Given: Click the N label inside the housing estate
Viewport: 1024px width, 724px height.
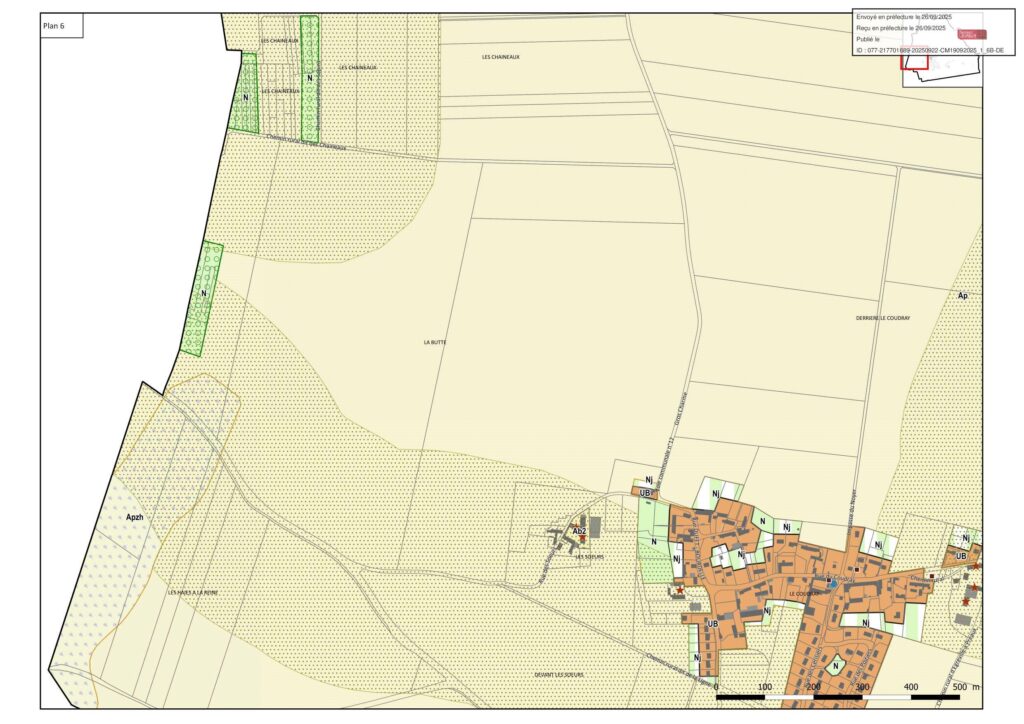Looking at the screenshot, I should point(836,665).
